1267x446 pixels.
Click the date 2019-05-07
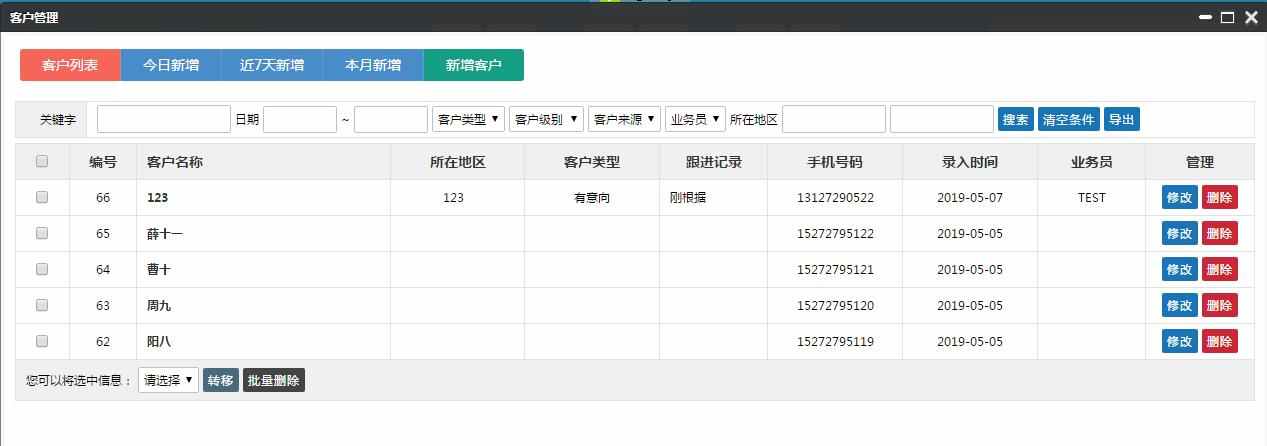[x=970, y=198]
